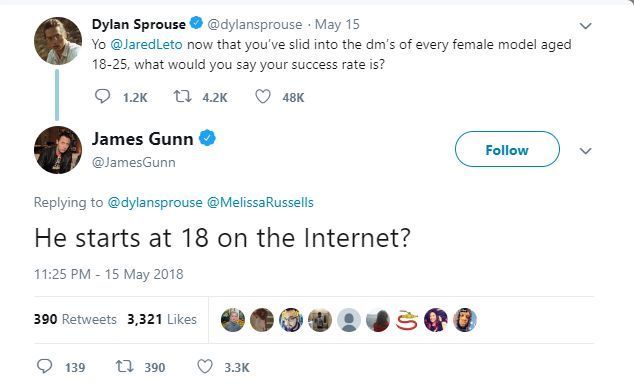Viewport: 634px width, 385px height.
Task: Follow James Gunn
Action: [507, 149]
